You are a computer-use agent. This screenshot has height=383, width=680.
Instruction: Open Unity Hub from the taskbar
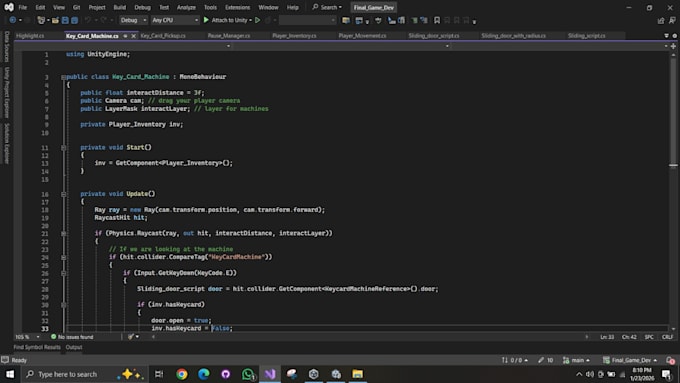pyautogui.click(x=314, y=374)
